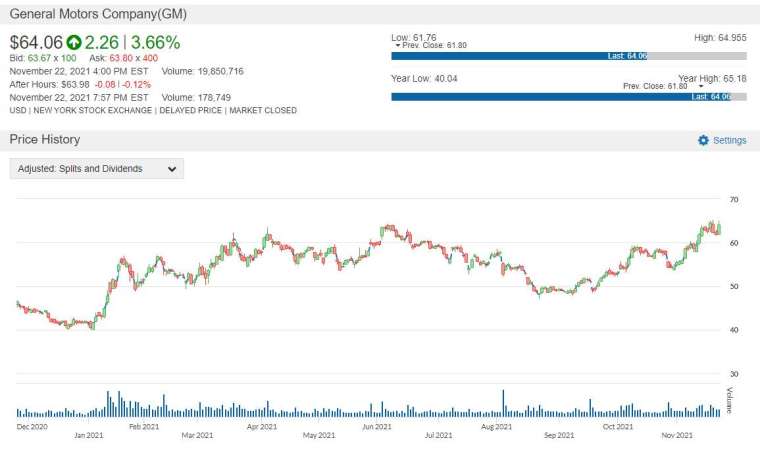This screenshot has width=760, height=451.
Task: Click the NEW YORK STOCK EXCHANGE label
Action: click(93, 111)
